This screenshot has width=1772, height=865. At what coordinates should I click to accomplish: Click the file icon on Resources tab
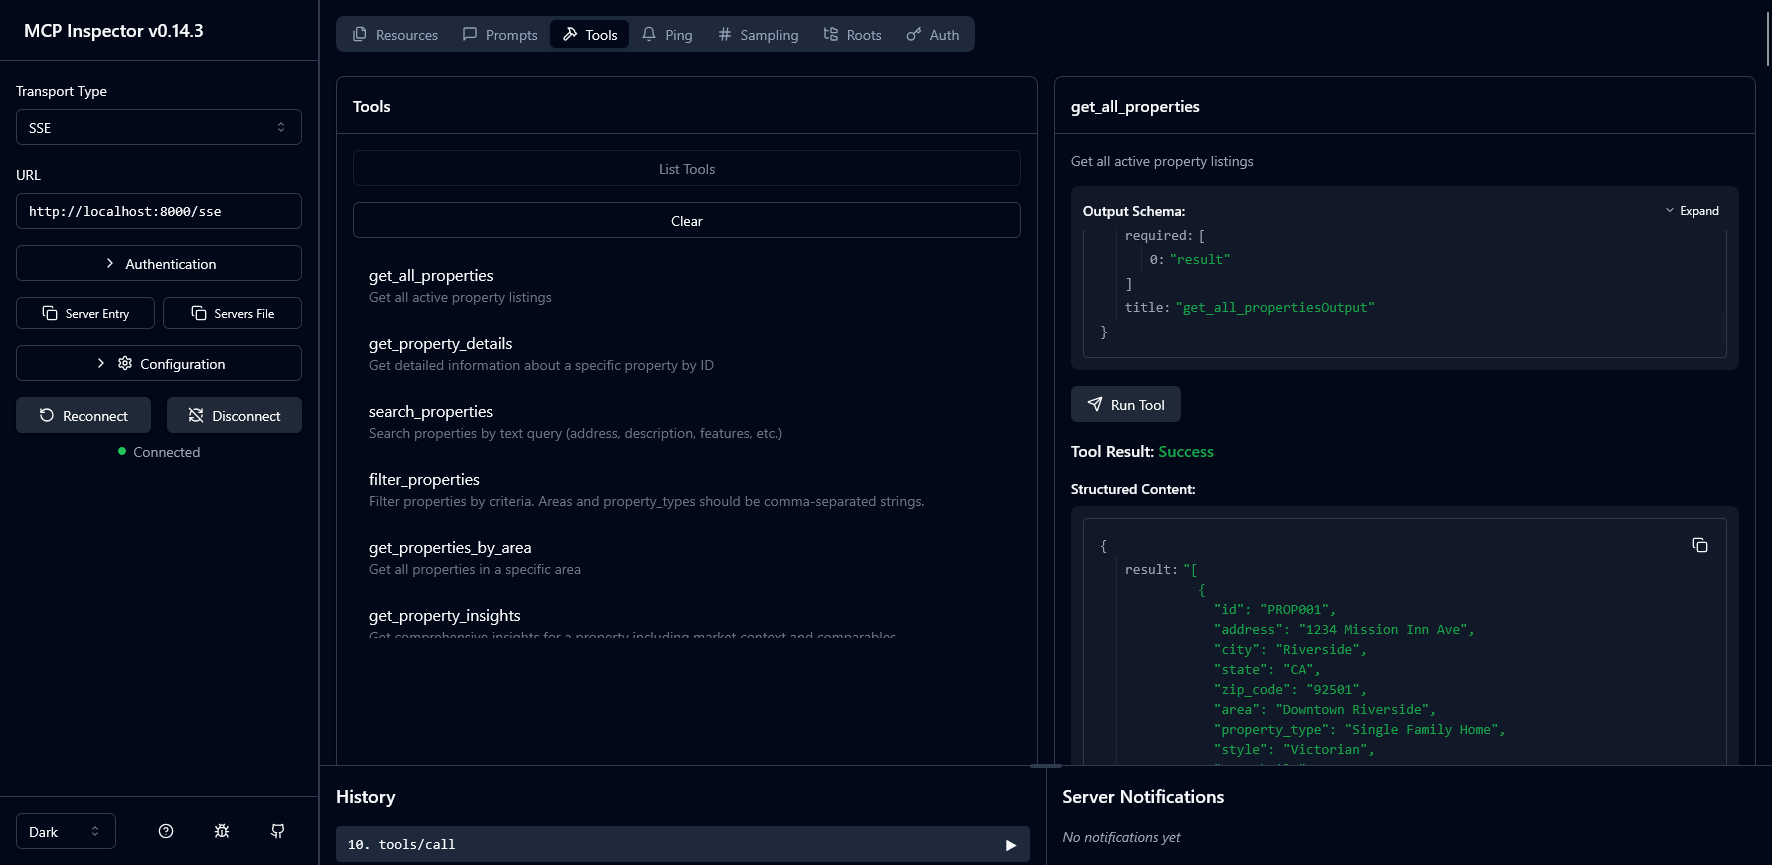360,34
